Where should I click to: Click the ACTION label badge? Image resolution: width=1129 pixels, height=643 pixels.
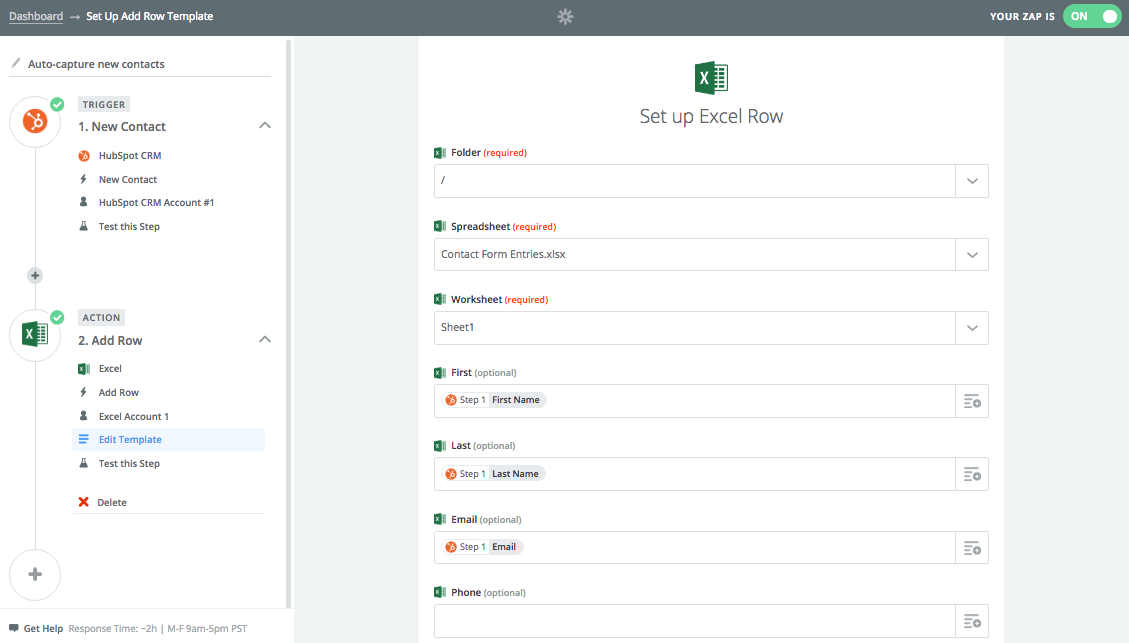pyautogui.click(x=102, y=318)
